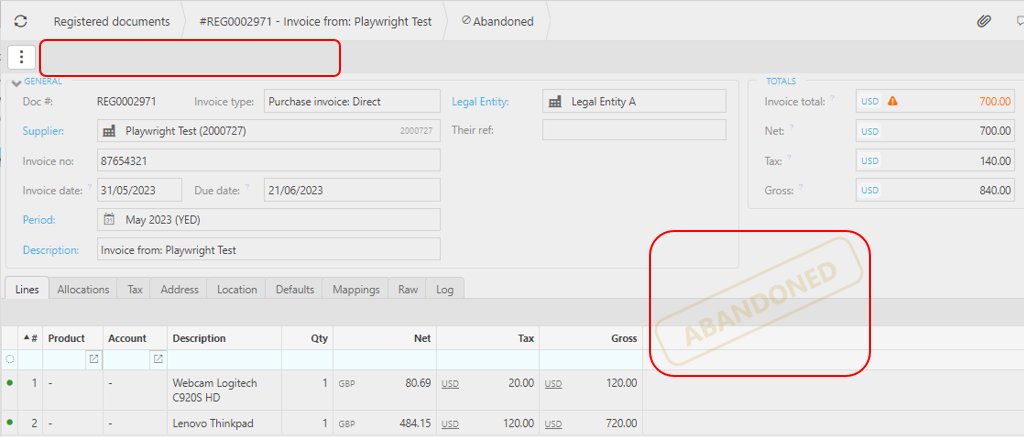1024x437 pixels.
Task: Click the green status dot on line 2
Action: [x=10, y=423]
